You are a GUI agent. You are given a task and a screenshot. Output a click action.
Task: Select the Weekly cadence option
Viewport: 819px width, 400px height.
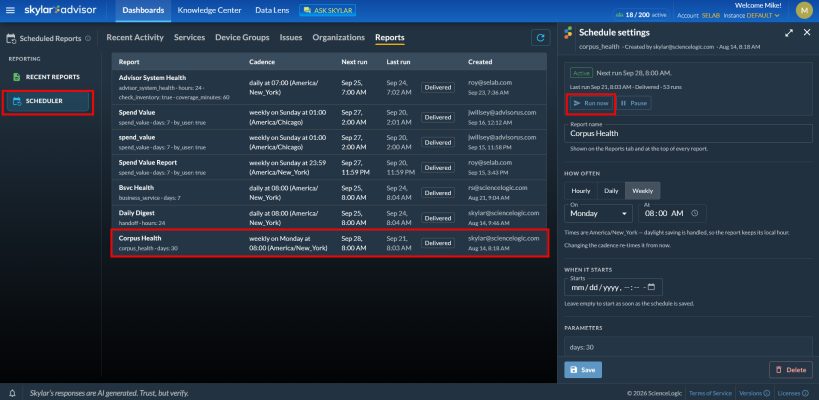point(642,191)
